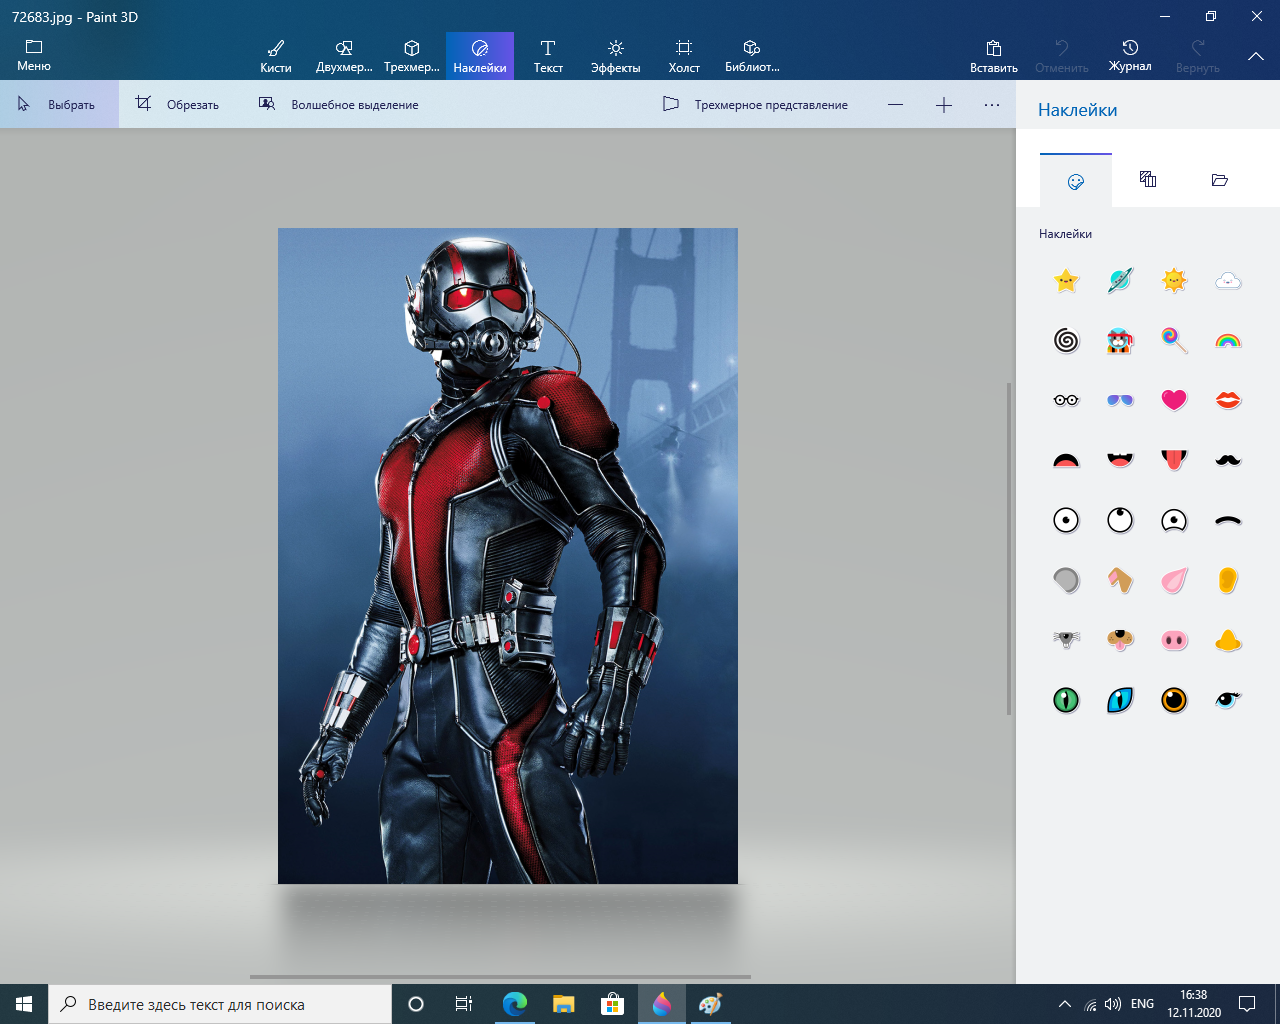The image size is (1280, 1024).
Task: Open the Трехмерные фигуры tab
Action: [412, 56]
